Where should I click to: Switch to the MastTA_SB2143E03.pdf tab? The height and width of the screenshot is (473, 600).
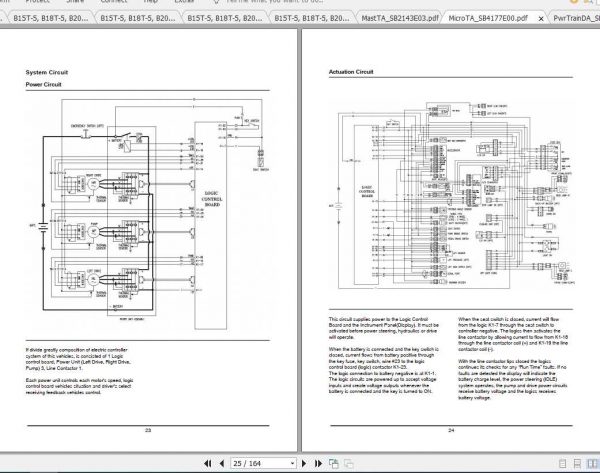pyautogui.click(x=399, y=18)
